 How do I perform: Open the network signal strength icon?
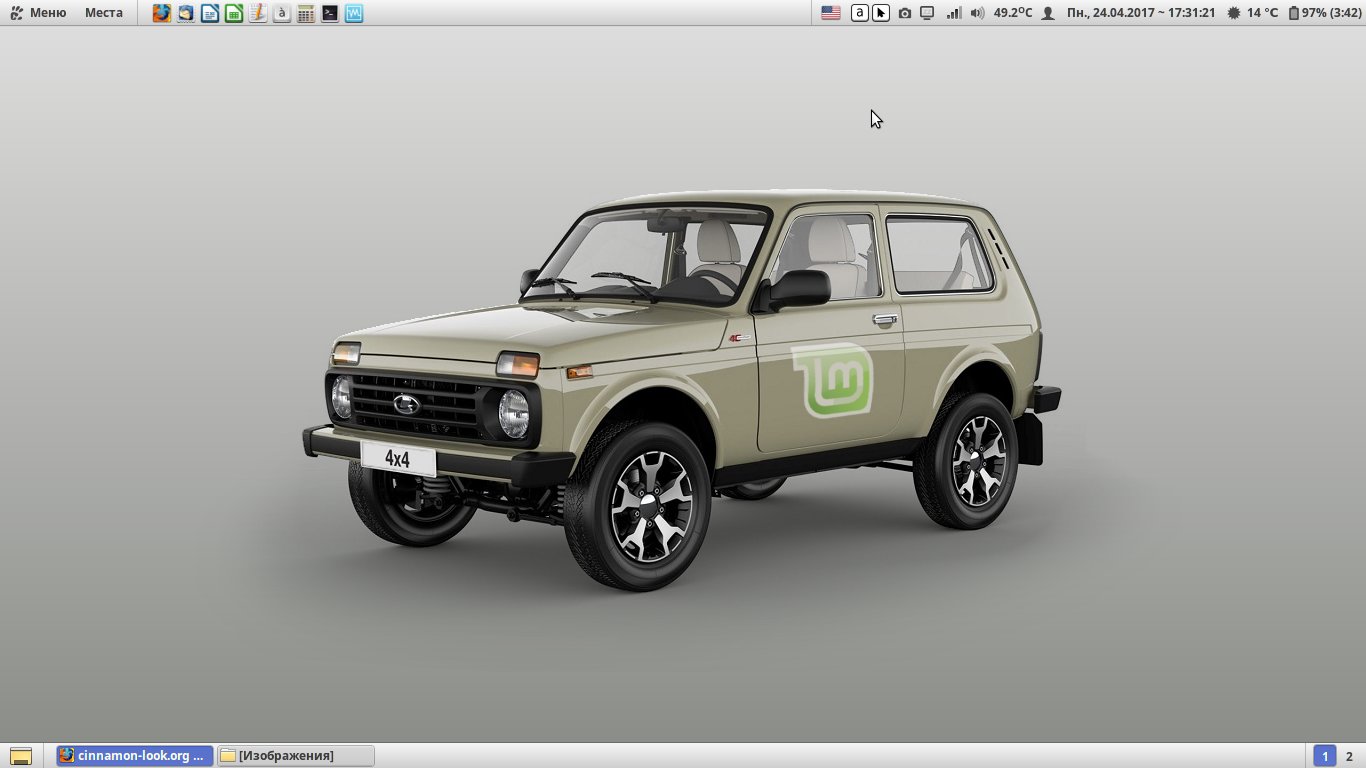pos(954,13)
